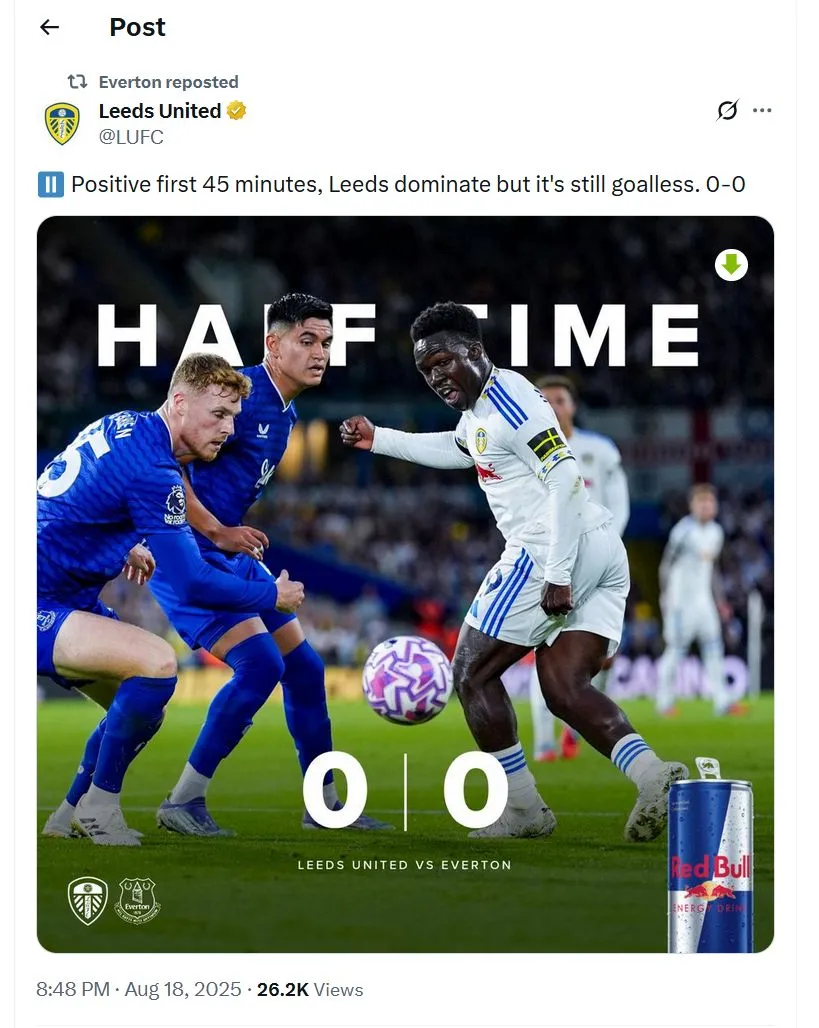This screenshot has width=819, height=1028.
Task: Click the 26.2K Views count
Action: tap(310, 989)
